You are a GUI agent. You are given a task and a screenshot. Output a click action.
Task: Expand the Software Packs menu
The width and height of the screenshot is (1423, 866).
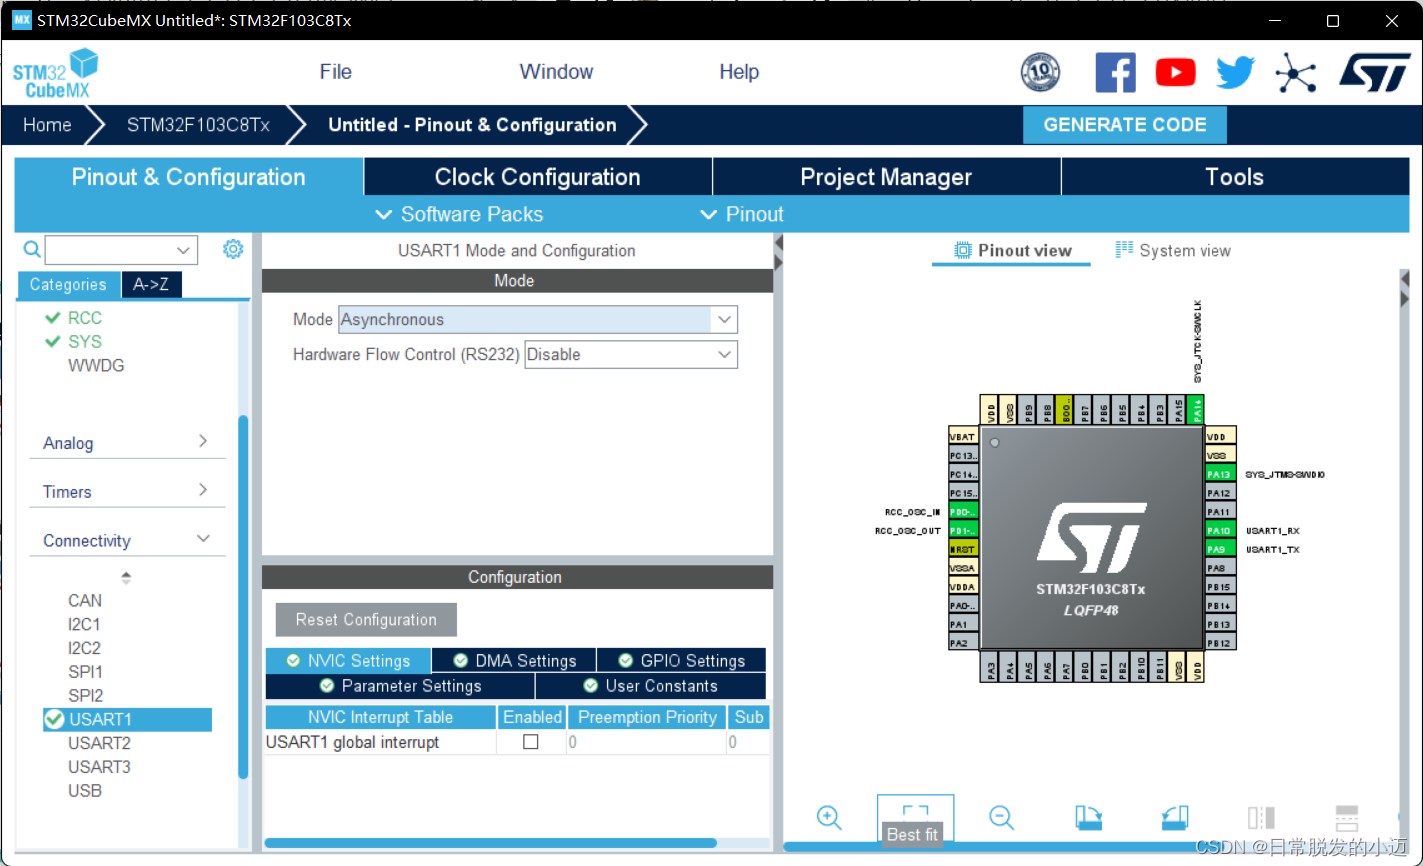(459, 214)
